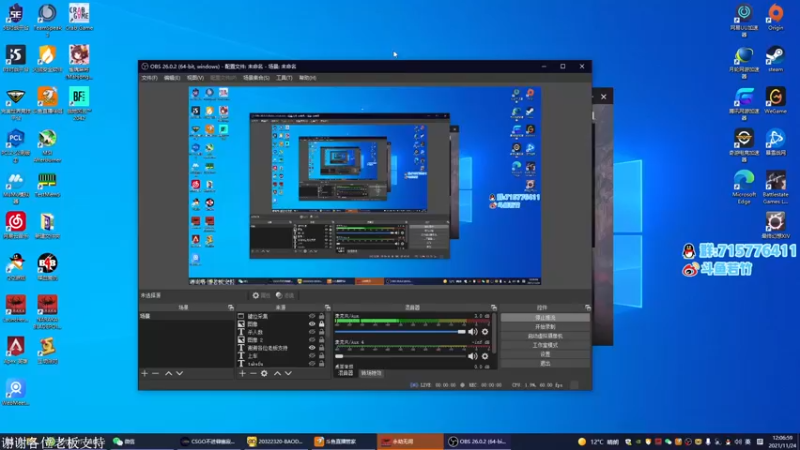
Task: Toggle visibility of 图像 source
Action: 312,324
